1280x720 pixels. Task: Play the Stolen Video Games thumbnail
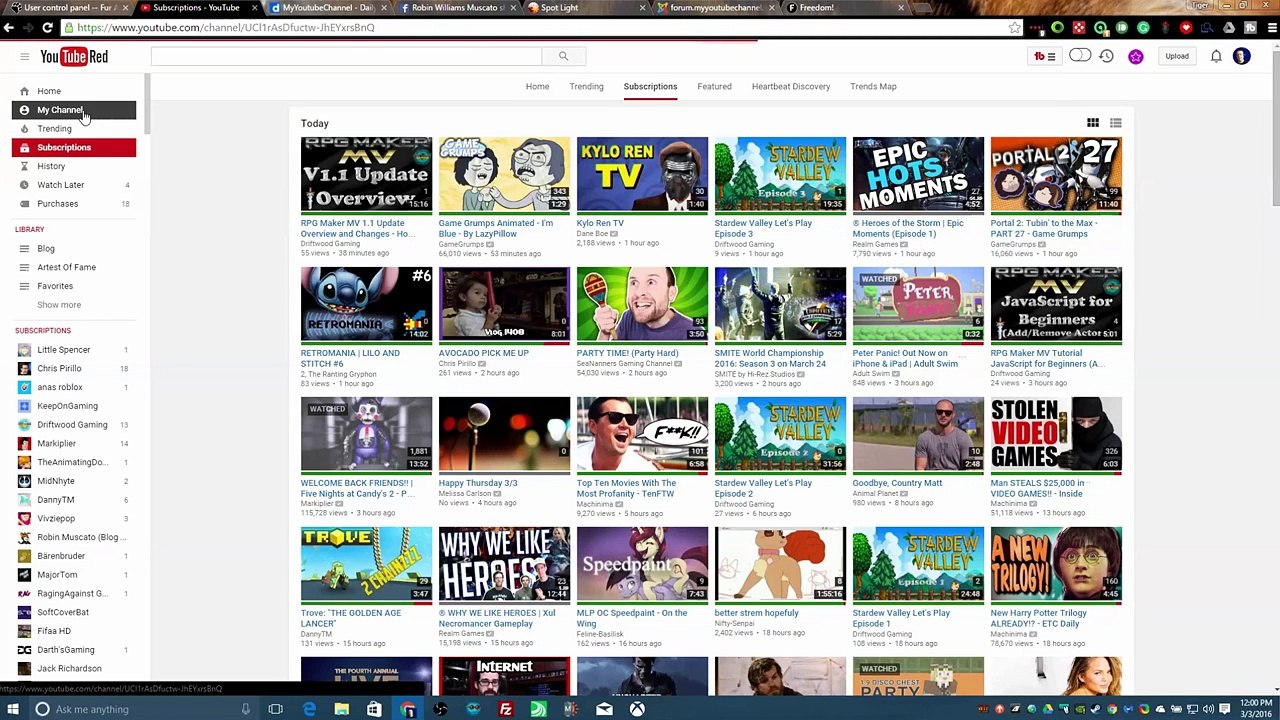pos(1056,435)
